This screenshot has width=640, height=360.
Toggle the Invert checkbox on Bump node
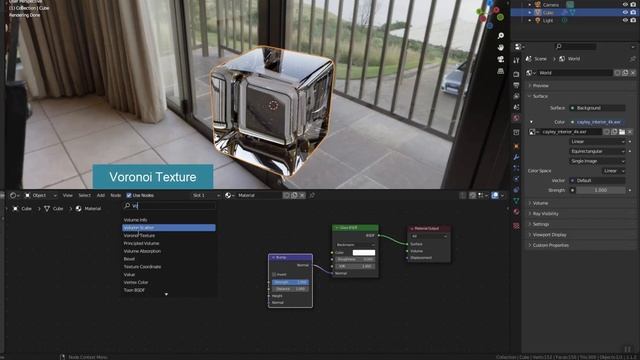[x=274, y=275]
